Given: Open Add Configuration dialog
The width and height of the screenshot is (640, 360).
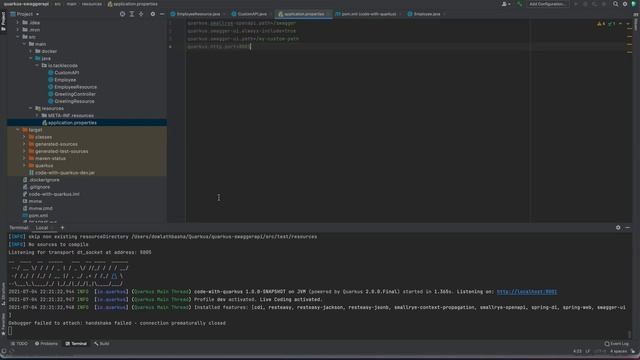Looking at the screenshot, I should (548, 4).
